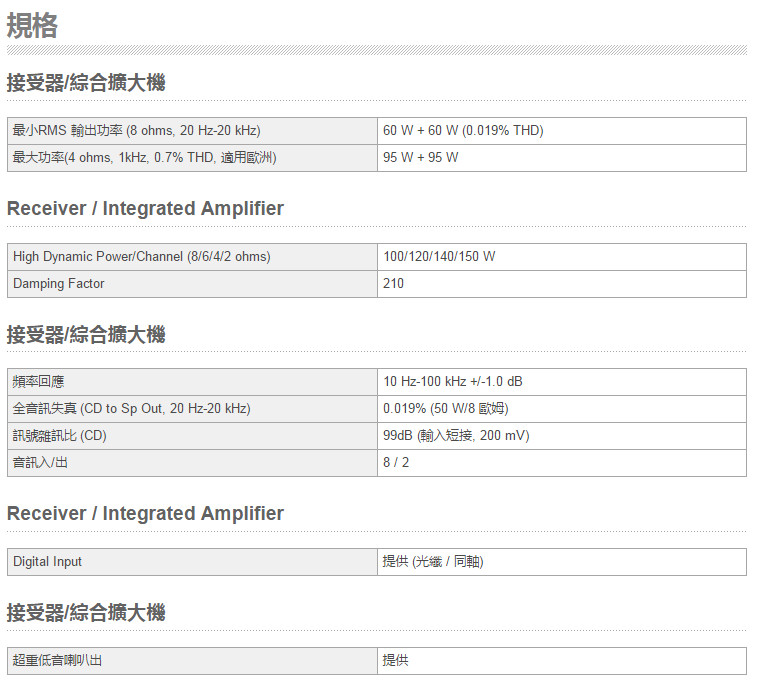This screenshot has height=683, width=758.
Task: Select the High Dynamic Power/Channel label
Action: pos(141,257)
